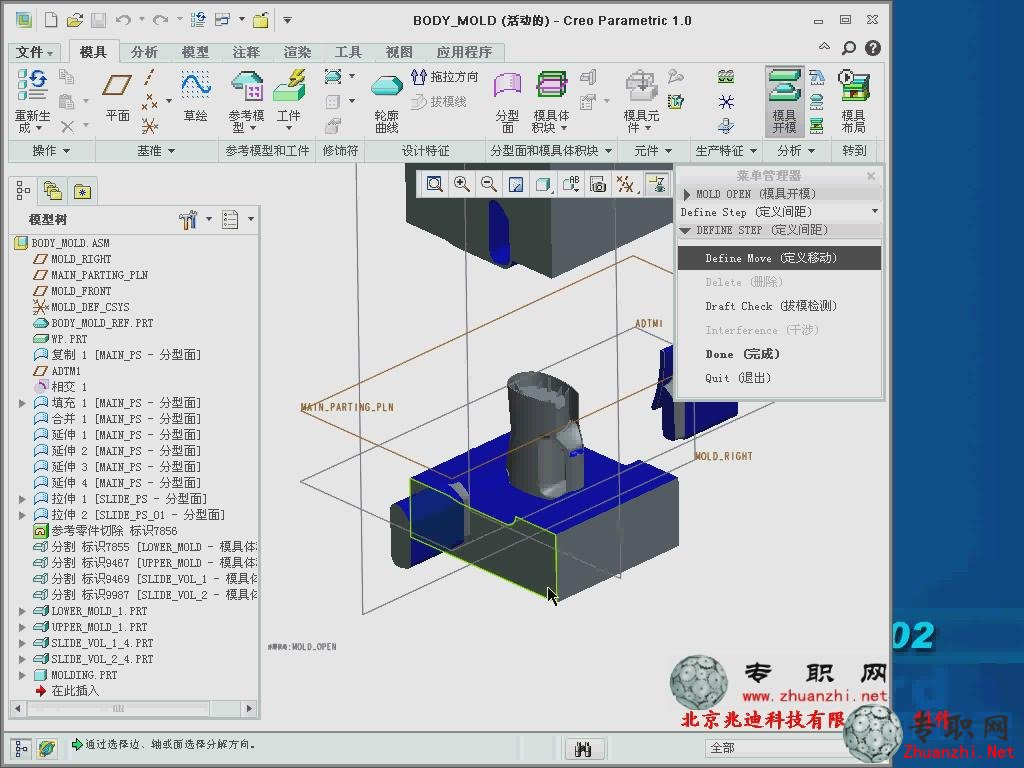Screen dimensions: 1024x768
Task: Select Define Move (定义移动) in menu manager
Action: pyautogui.click(x=779, y=258)
